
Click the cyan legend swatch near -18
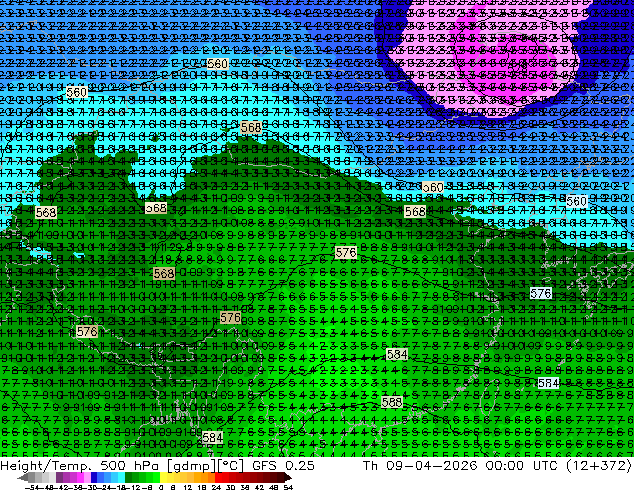(x=122, y=478)
